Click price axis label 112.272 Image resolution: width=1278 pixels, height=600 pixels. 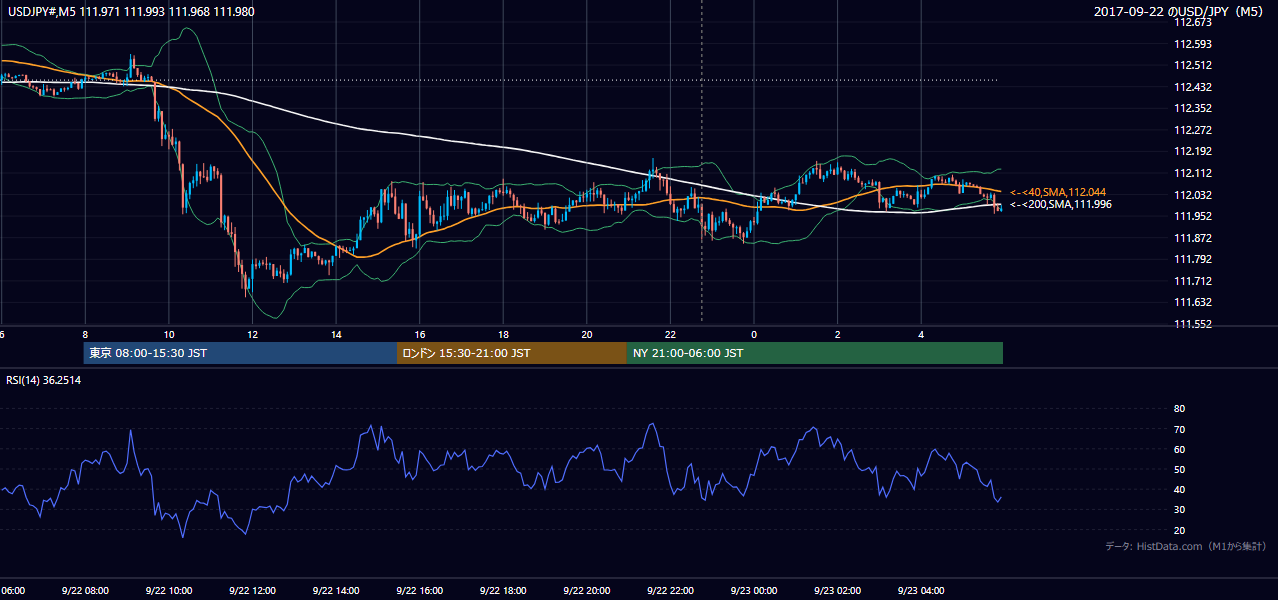pos(1193,130)
